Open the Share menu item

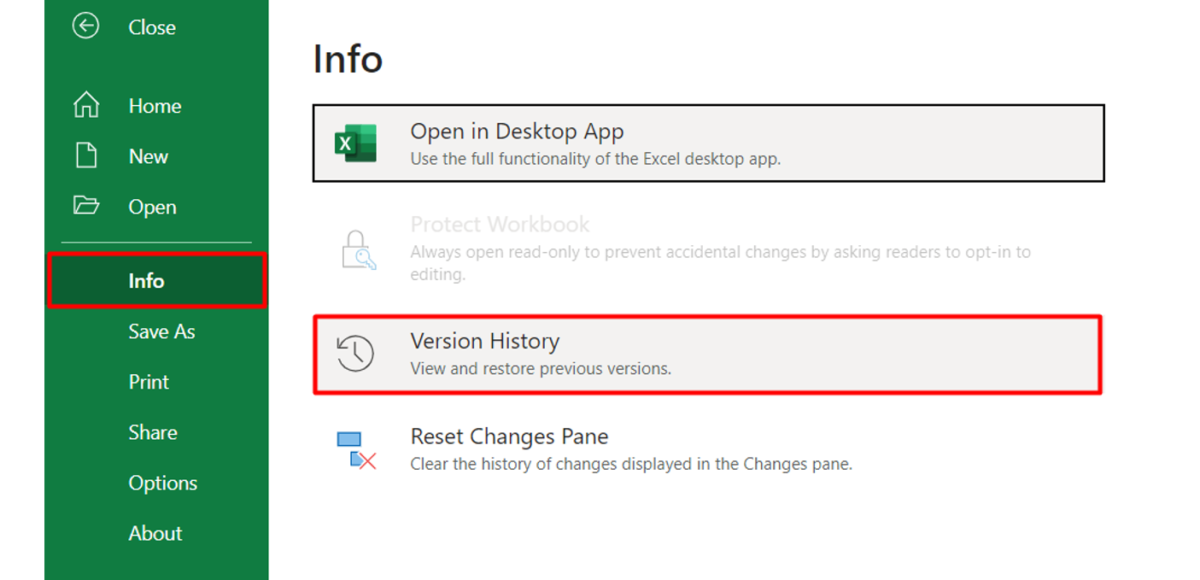click(x=152, y=432)
